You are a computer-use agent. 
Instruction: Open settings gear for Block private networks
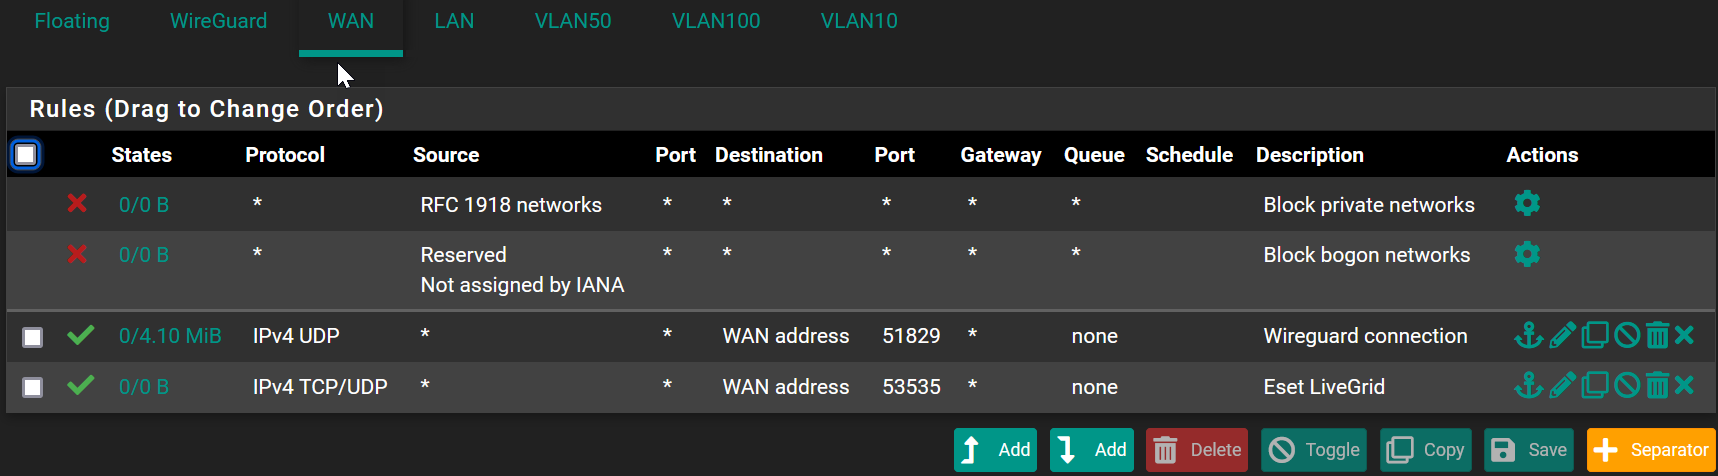click(1527, 204)
